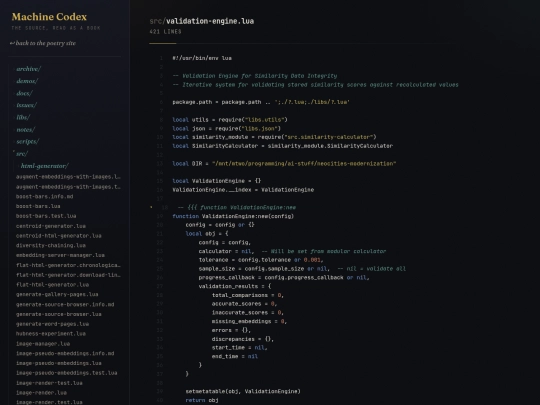Open centroid-html-generator.lua file
This screenshot has height=405, width=540.
[59, 236]
